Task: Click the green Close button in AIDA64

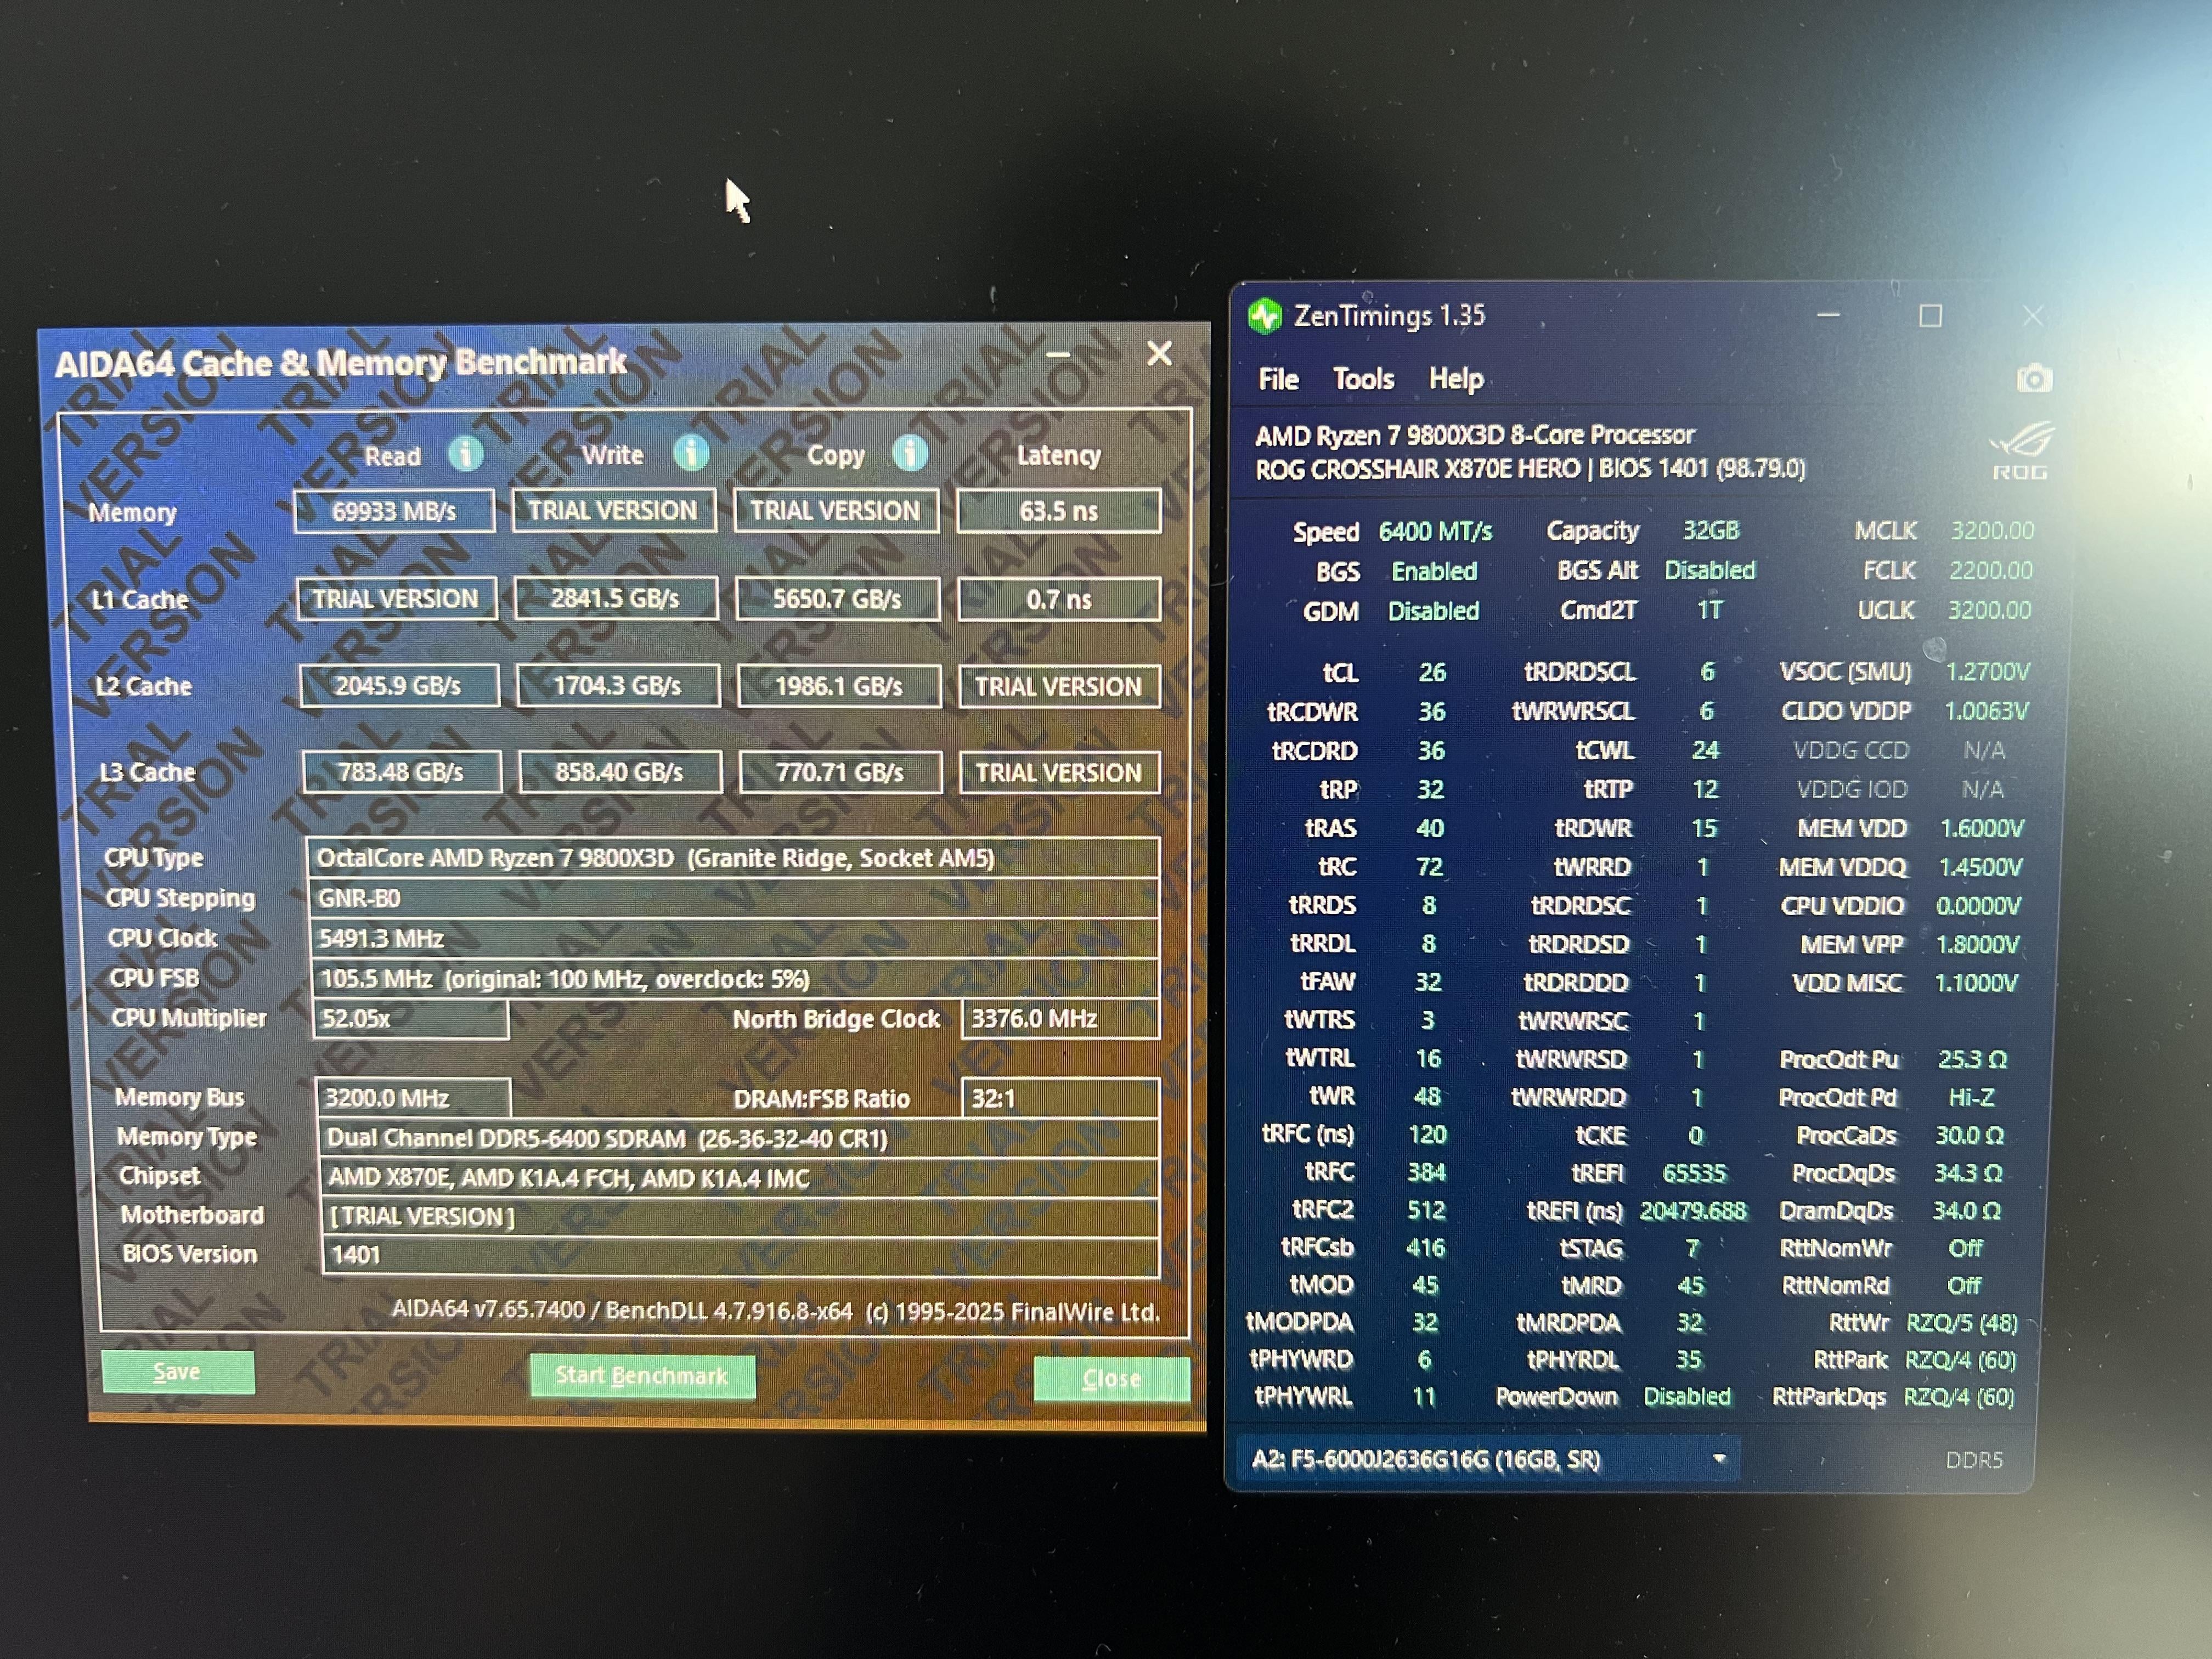Action: tap(1112, 1379)
